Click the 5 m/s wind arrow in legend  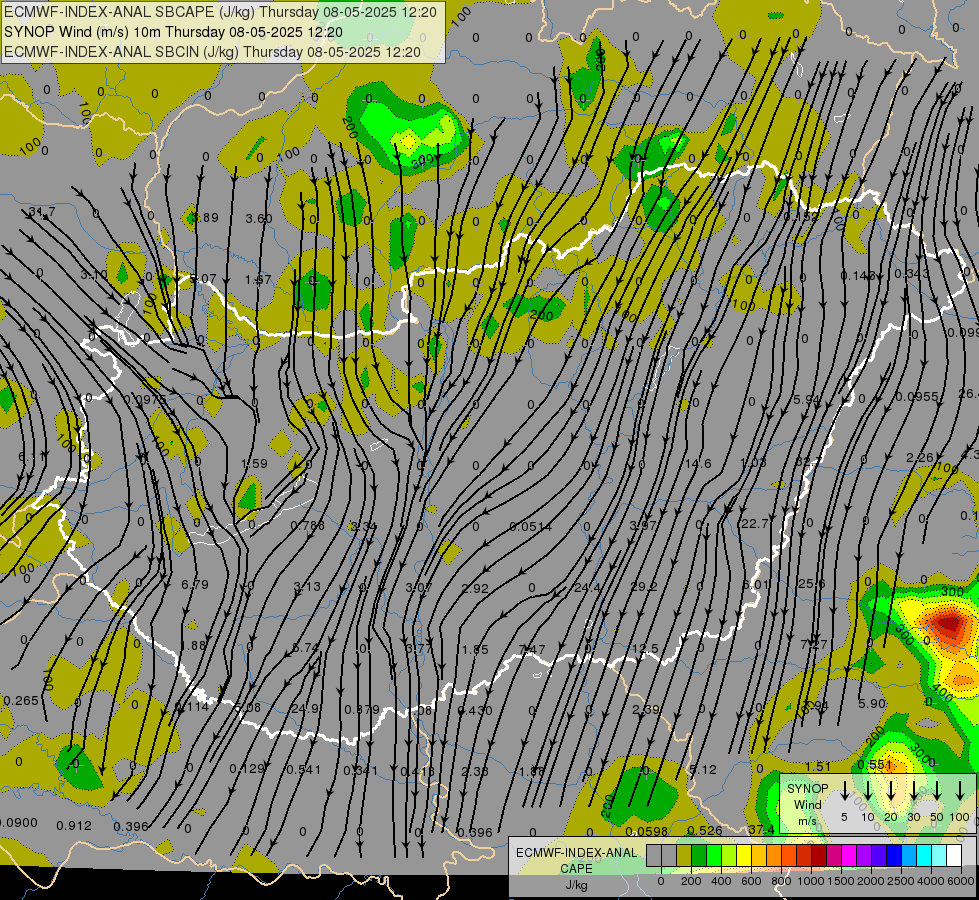pyautogui.click(x=844, y=792)
